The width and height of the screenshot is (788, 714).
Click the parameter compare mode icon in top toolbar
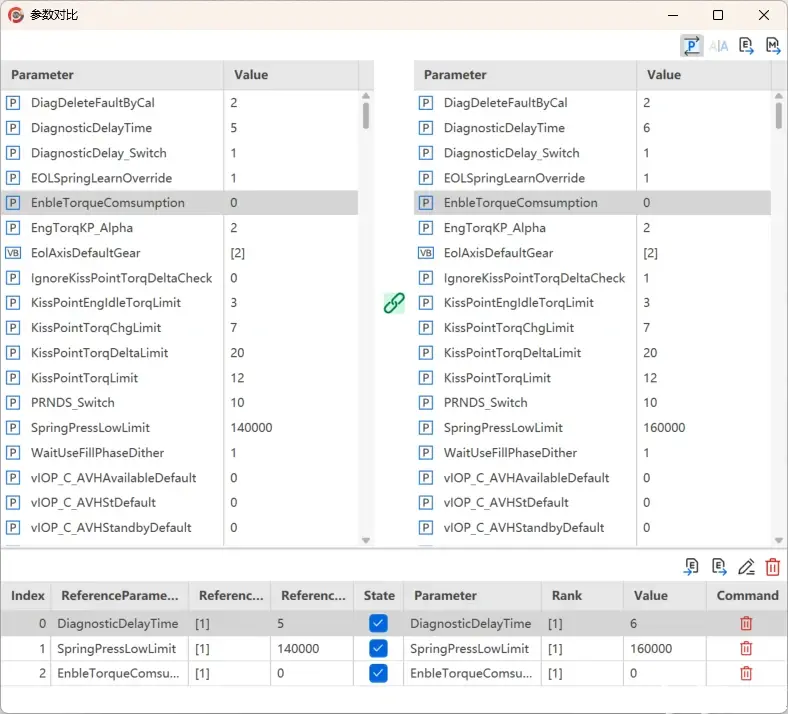click(x=692, y=46)
